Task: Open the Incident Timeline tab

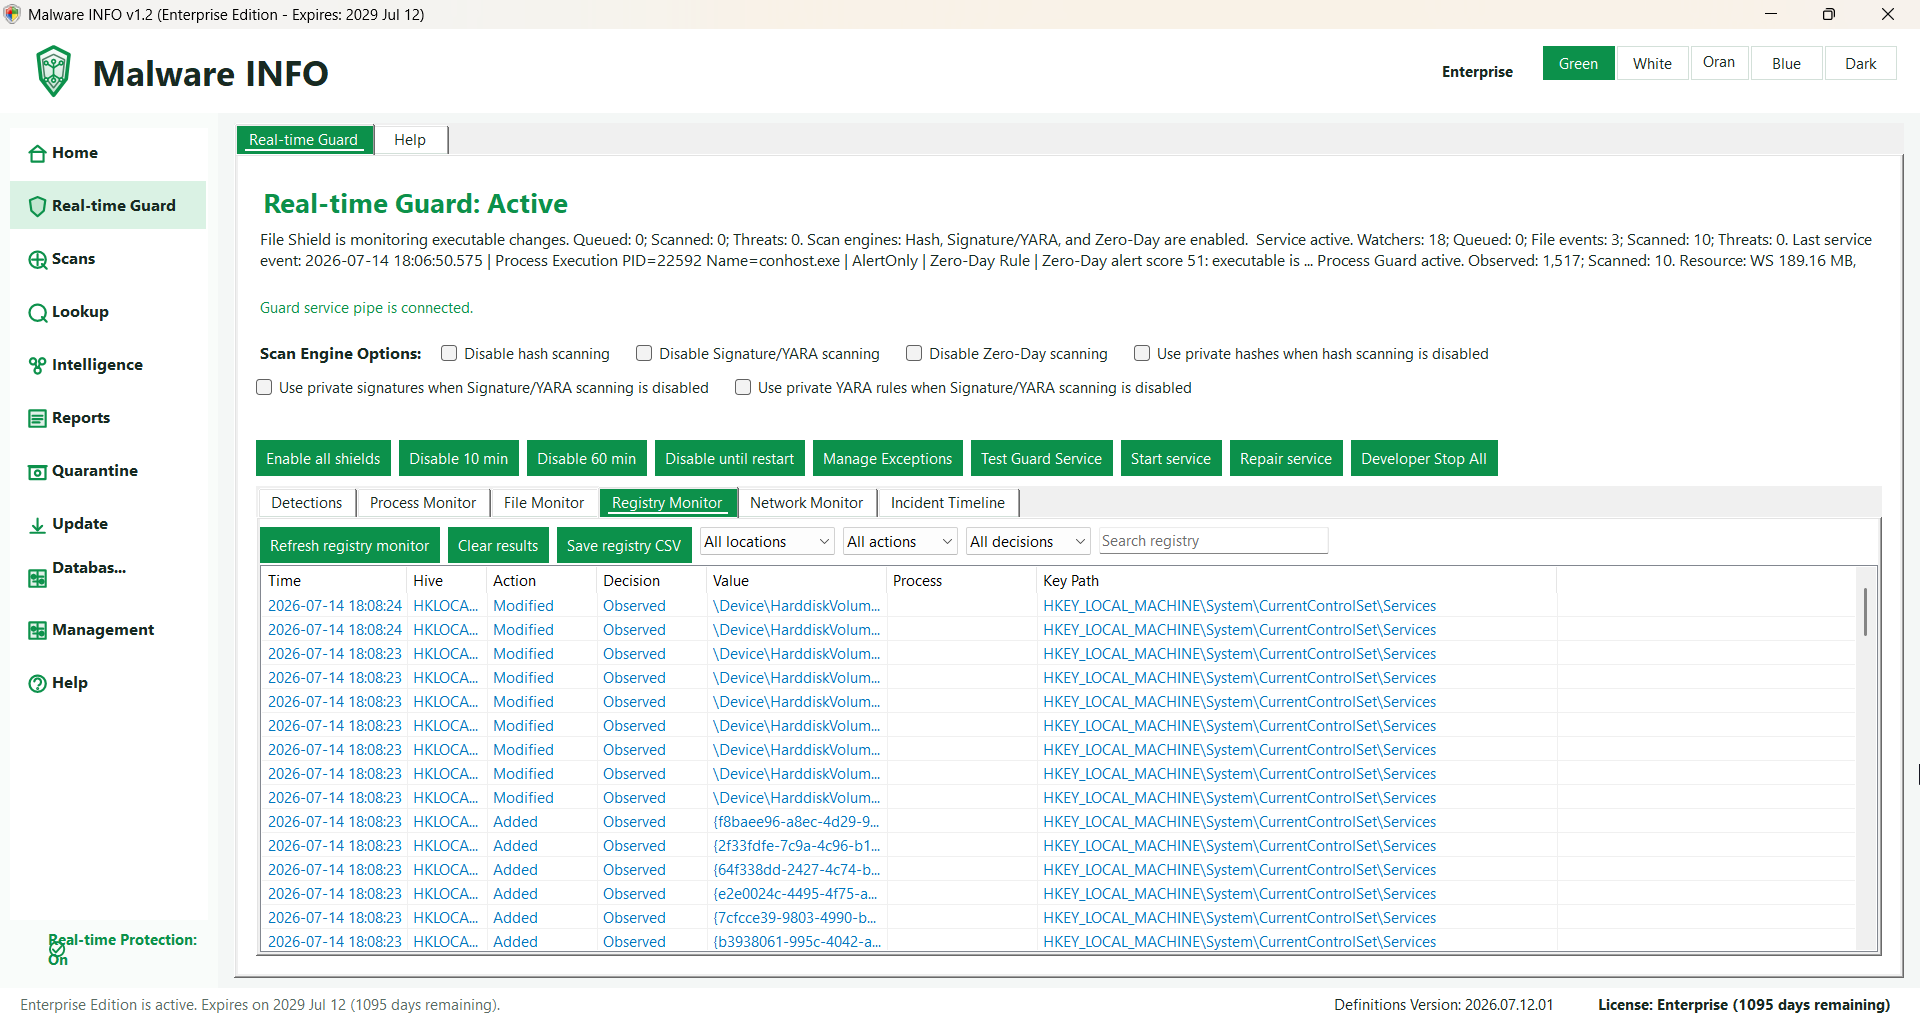Action: (948, 503)
